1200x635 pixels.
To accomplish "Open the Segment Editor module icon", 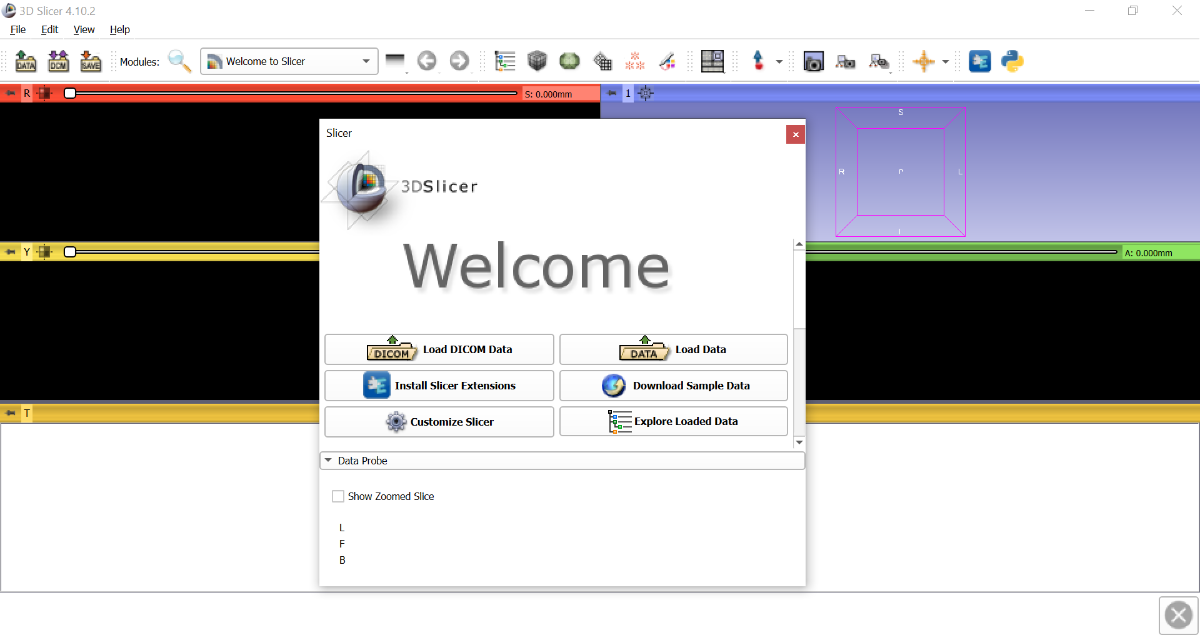I will pyautogui.click(x=667, y=61).
